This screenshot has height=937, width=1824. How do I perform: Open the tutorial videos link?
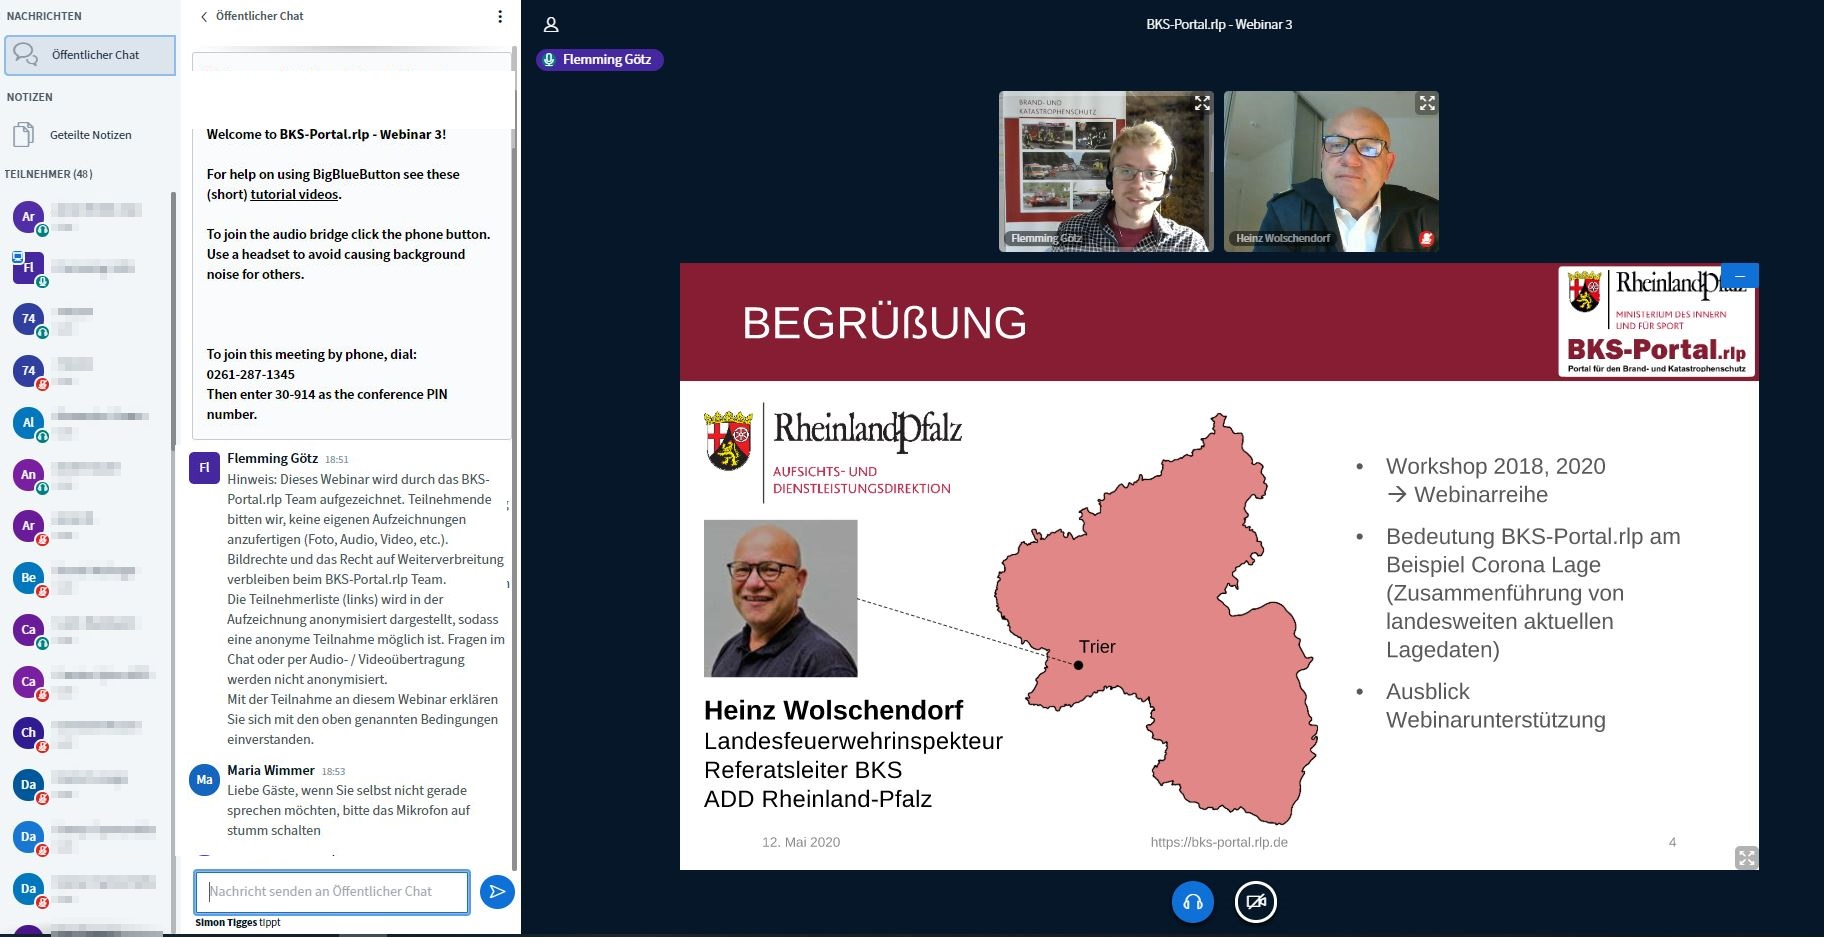click(294, 195)
